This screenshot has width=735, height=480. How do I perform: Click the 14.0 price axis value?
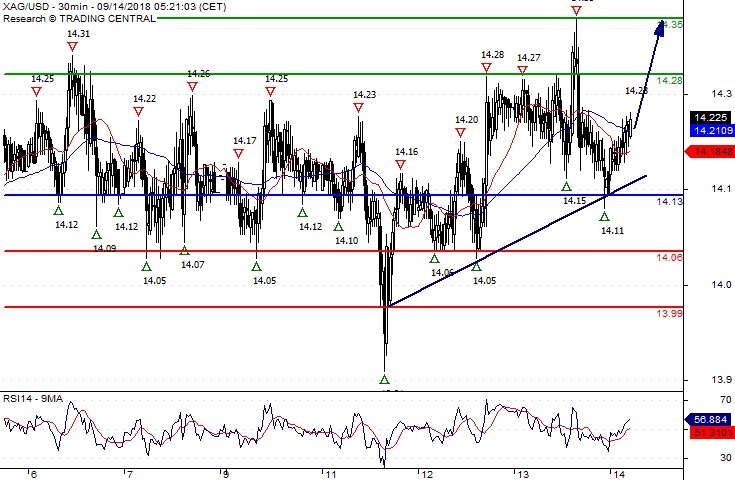coord(721,285)
